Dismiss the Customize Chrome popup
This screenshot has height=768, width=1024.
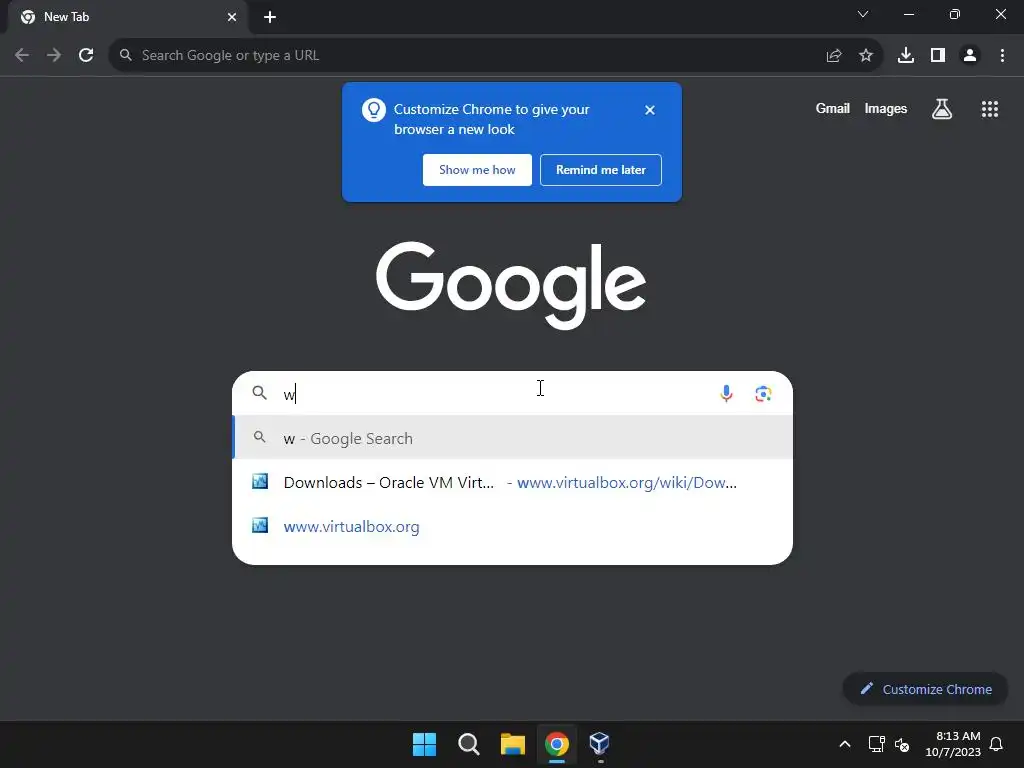(649, 110)
